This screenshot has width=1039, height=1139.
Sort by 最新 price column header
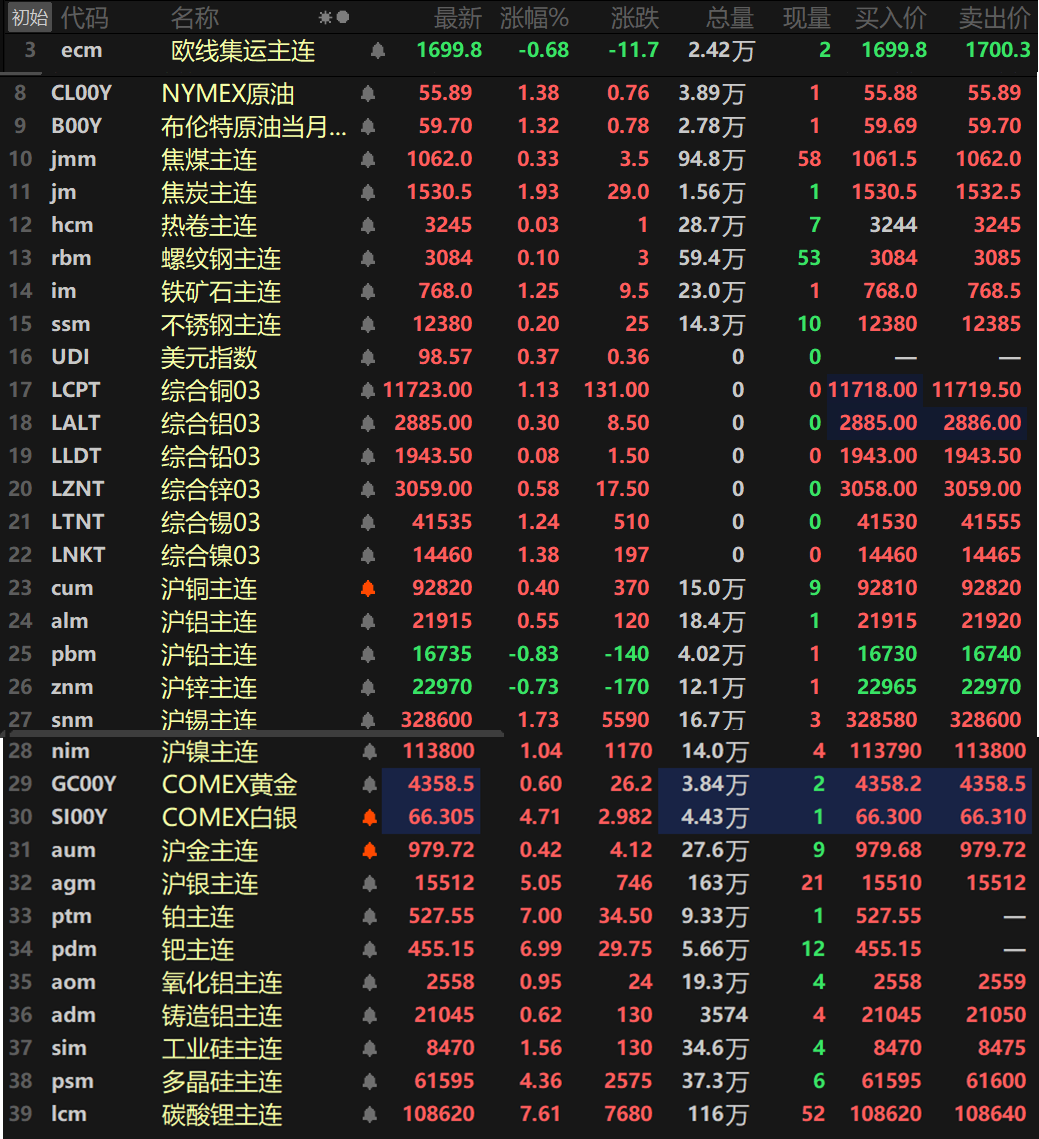(x=458, y=18)
